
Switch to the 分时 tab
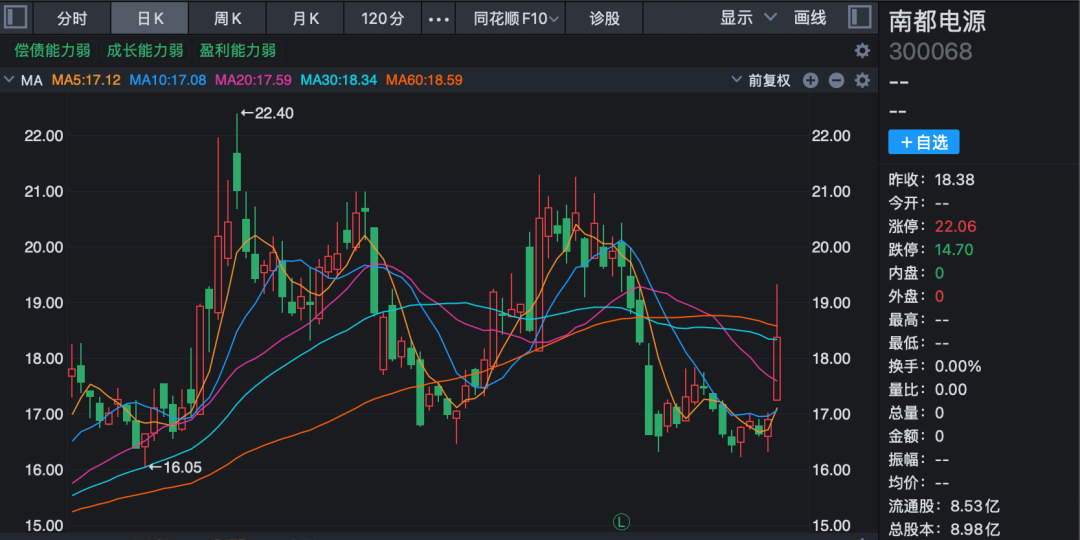[x=72, y=18]
